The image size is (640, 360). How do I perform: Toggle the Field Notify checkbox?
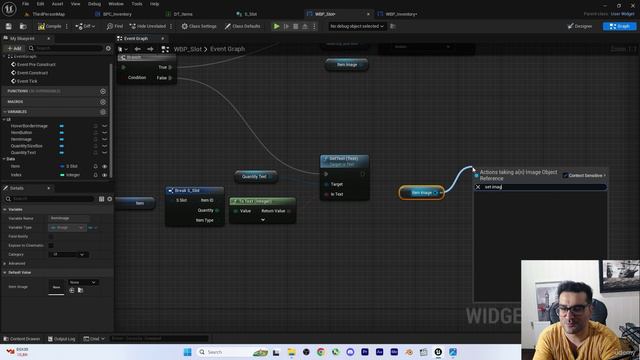coord(51,236)
